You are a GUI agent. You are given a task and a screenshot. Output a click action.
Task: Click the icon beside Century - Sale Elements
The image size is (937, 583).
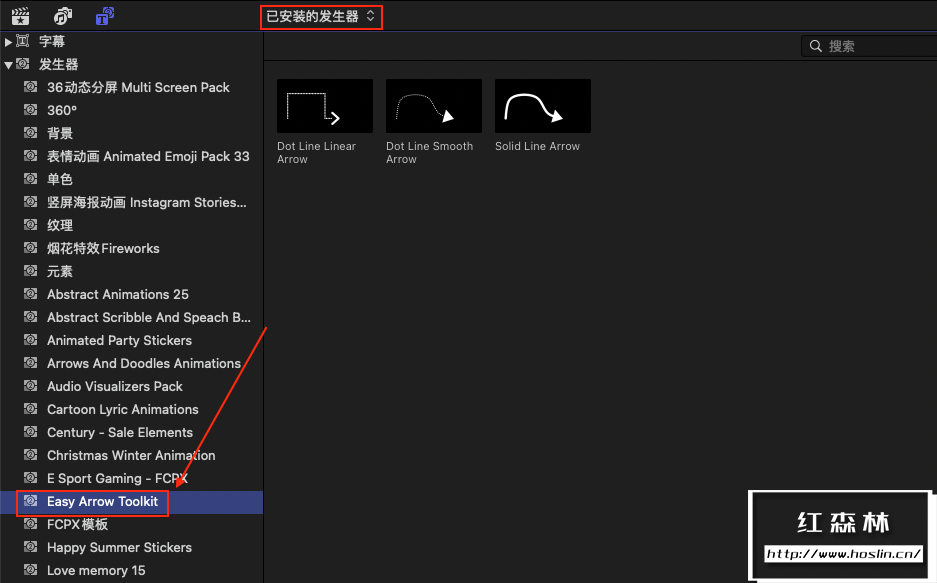tap(30, 431)
